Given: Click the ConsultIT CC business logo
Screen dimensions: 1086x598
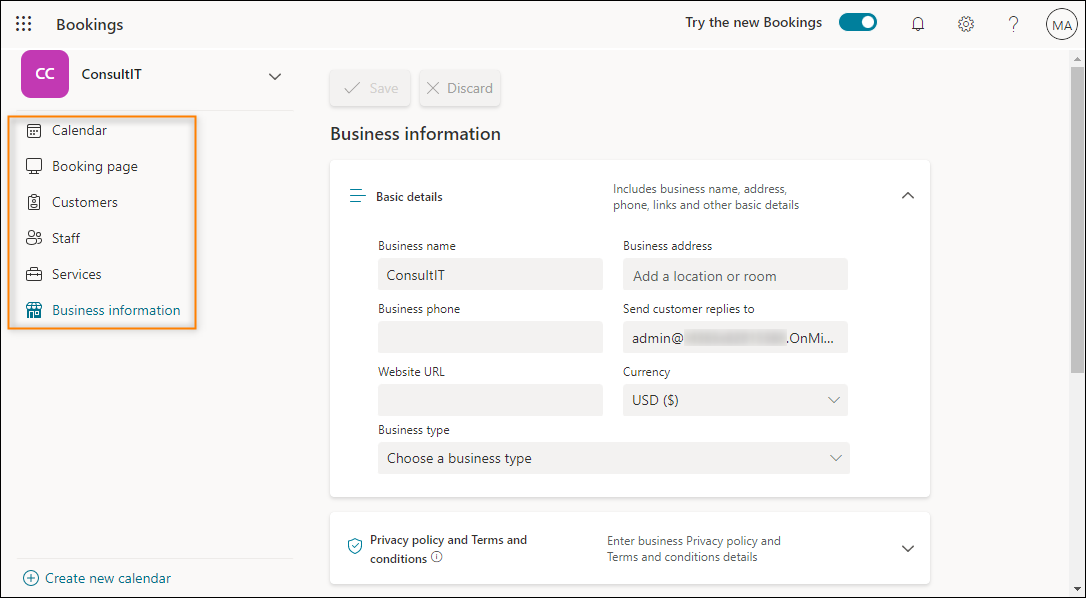Looking at the screenshot, I should [45, 74].
